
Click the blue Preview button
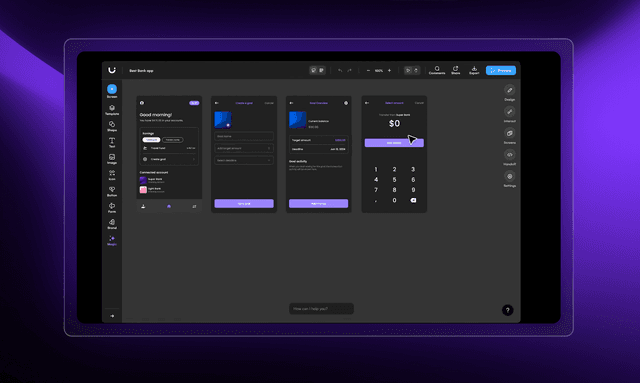501,70
